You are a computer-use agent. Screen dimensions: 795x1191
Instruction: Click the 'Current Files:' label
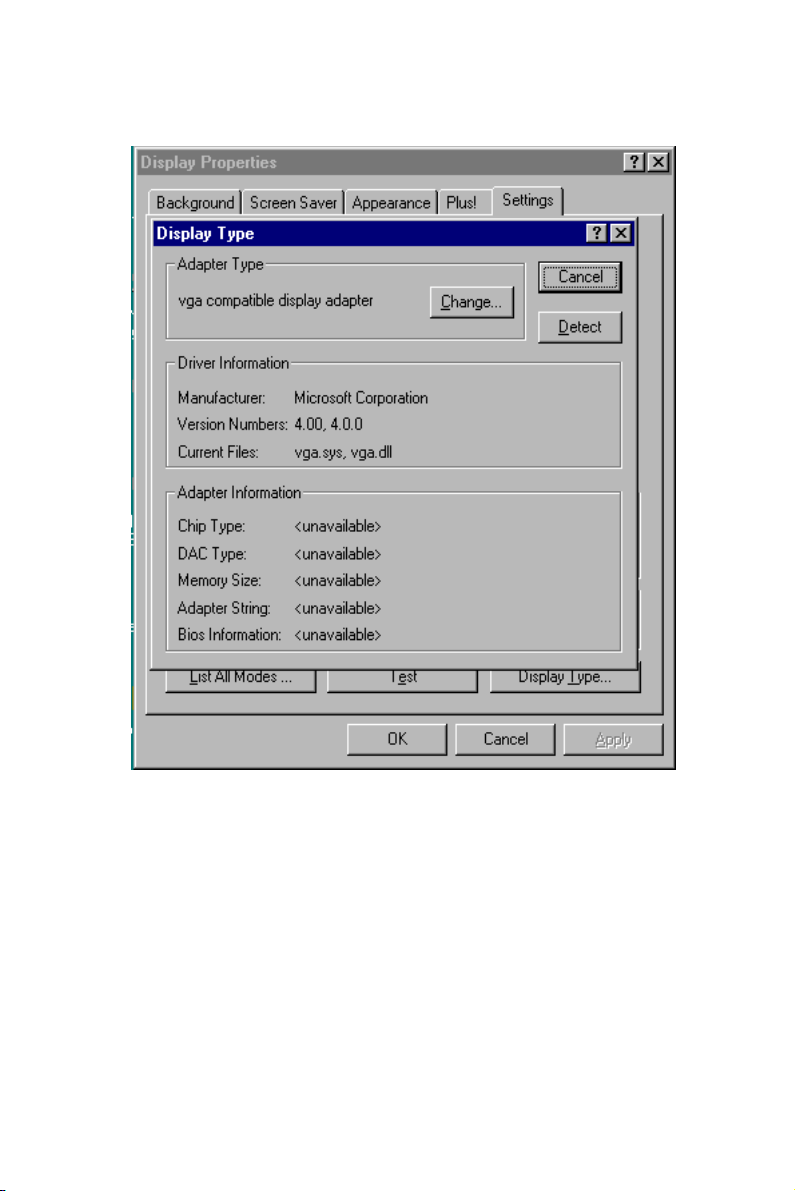tap(218, 453)
